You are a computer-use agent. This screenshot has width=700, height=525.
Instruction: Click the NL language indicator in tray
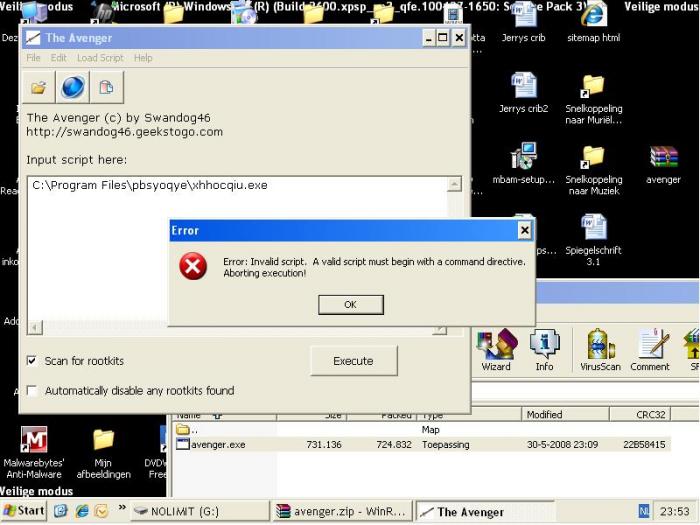tap(644, 511)
